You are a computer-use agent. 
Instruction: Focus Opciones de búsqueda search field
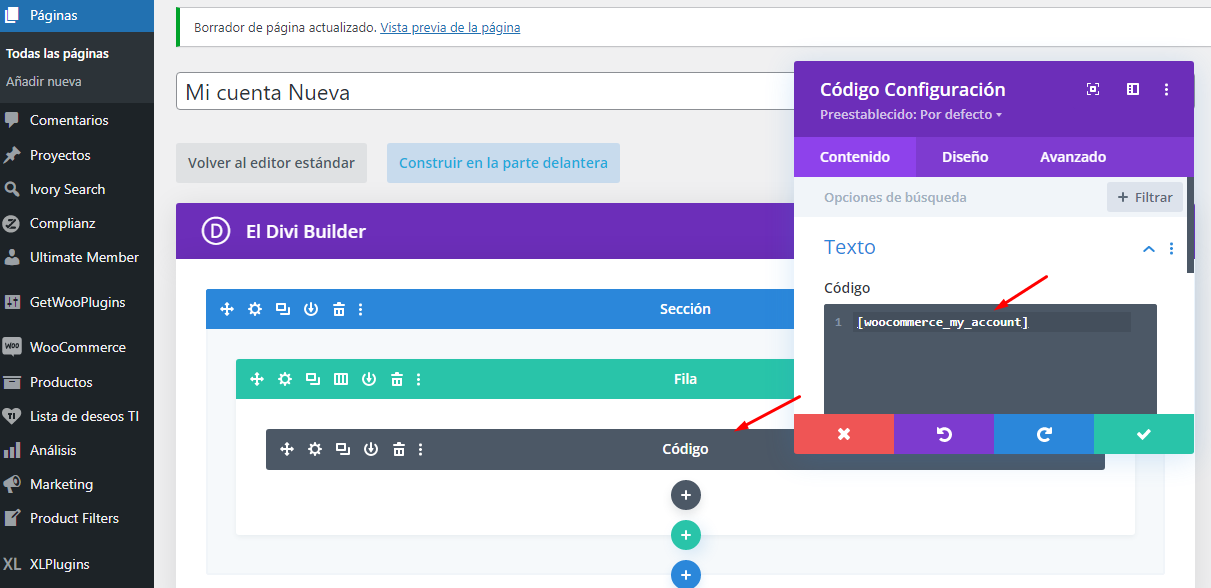(x=950, y=197)
